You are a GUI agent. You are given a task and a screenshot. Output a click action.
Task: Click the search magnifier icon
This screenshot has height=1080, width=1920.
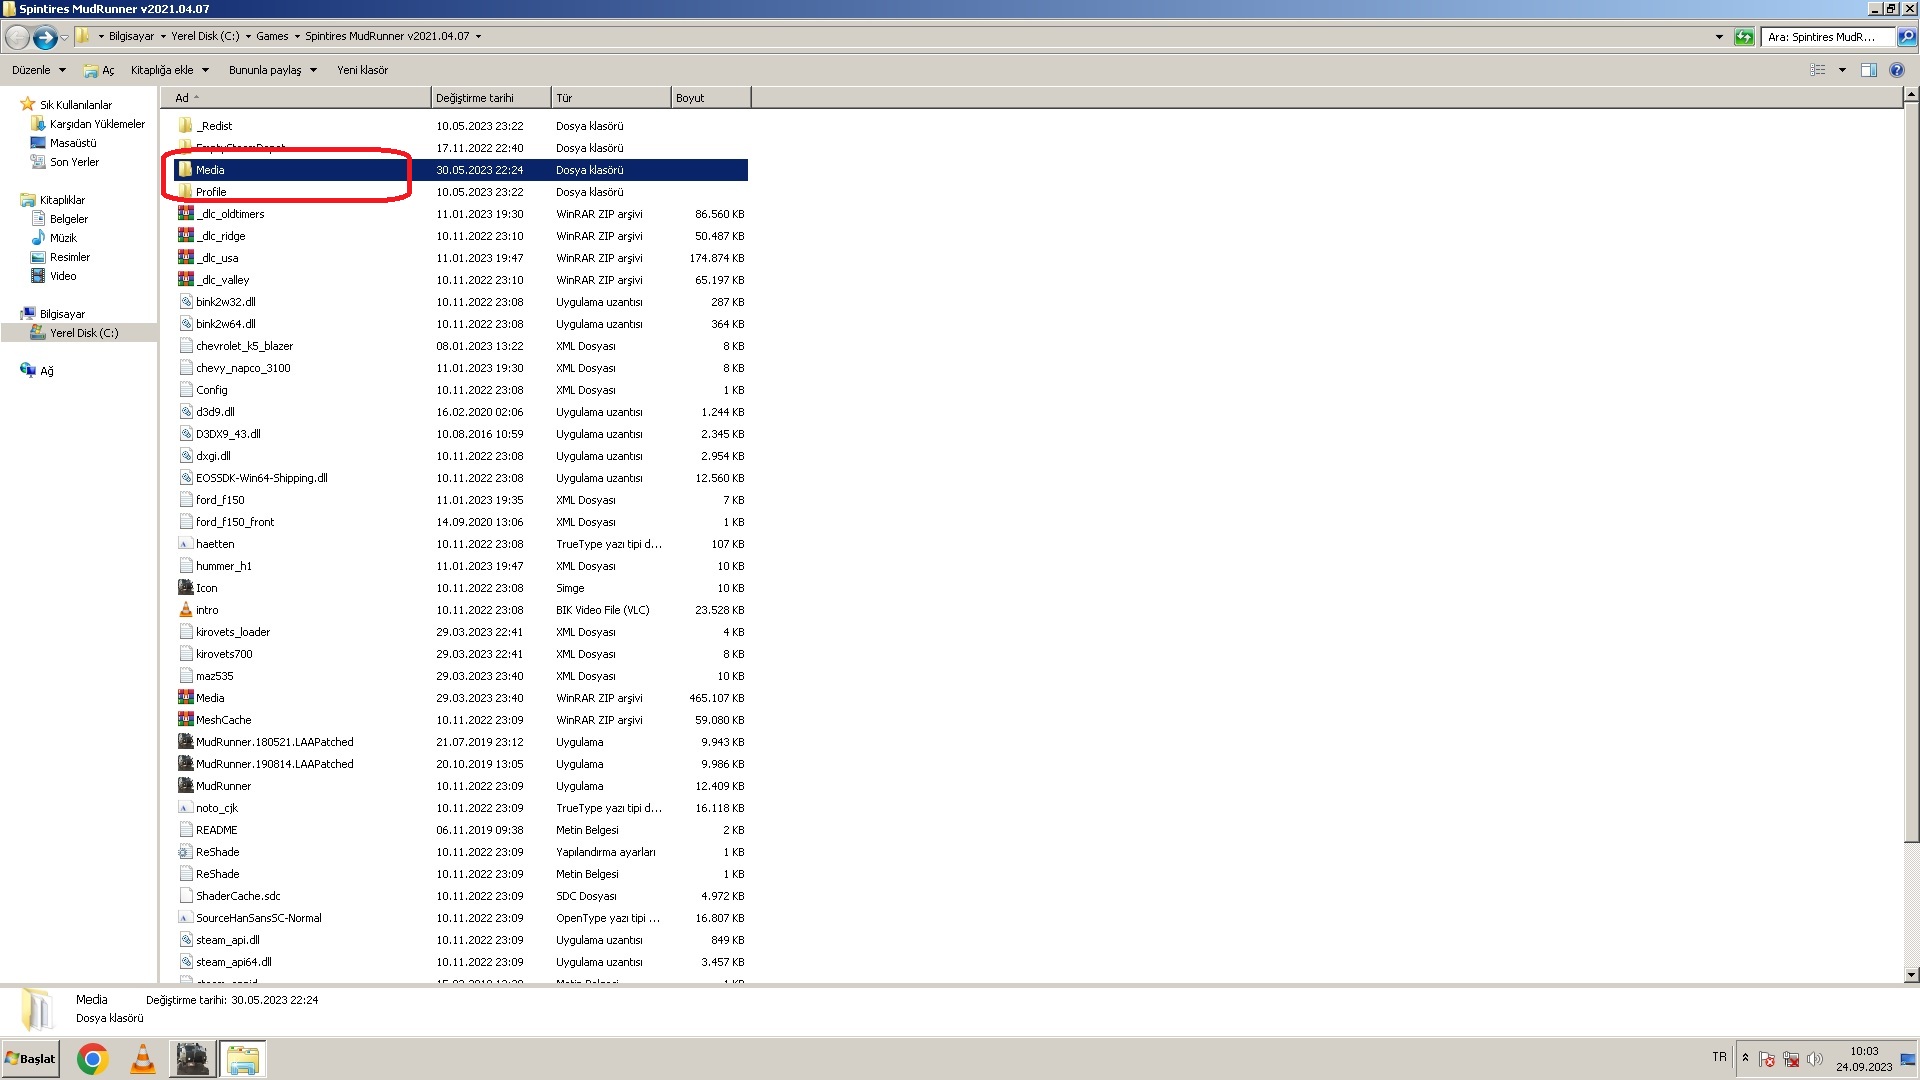click(x=1907, y=37)
